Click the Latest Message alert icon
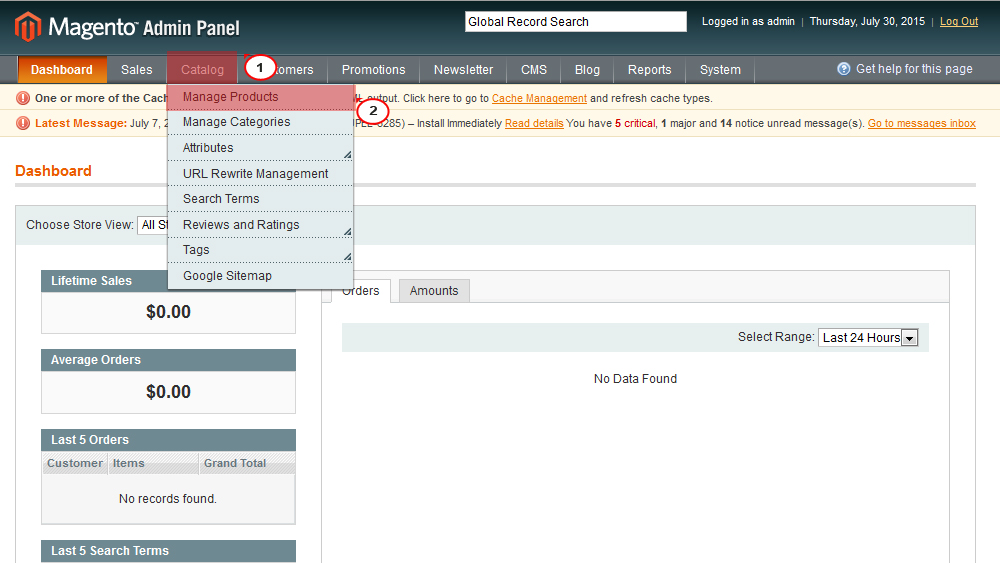The width and height of the screenshot is (1000, 563). point(23,123)
